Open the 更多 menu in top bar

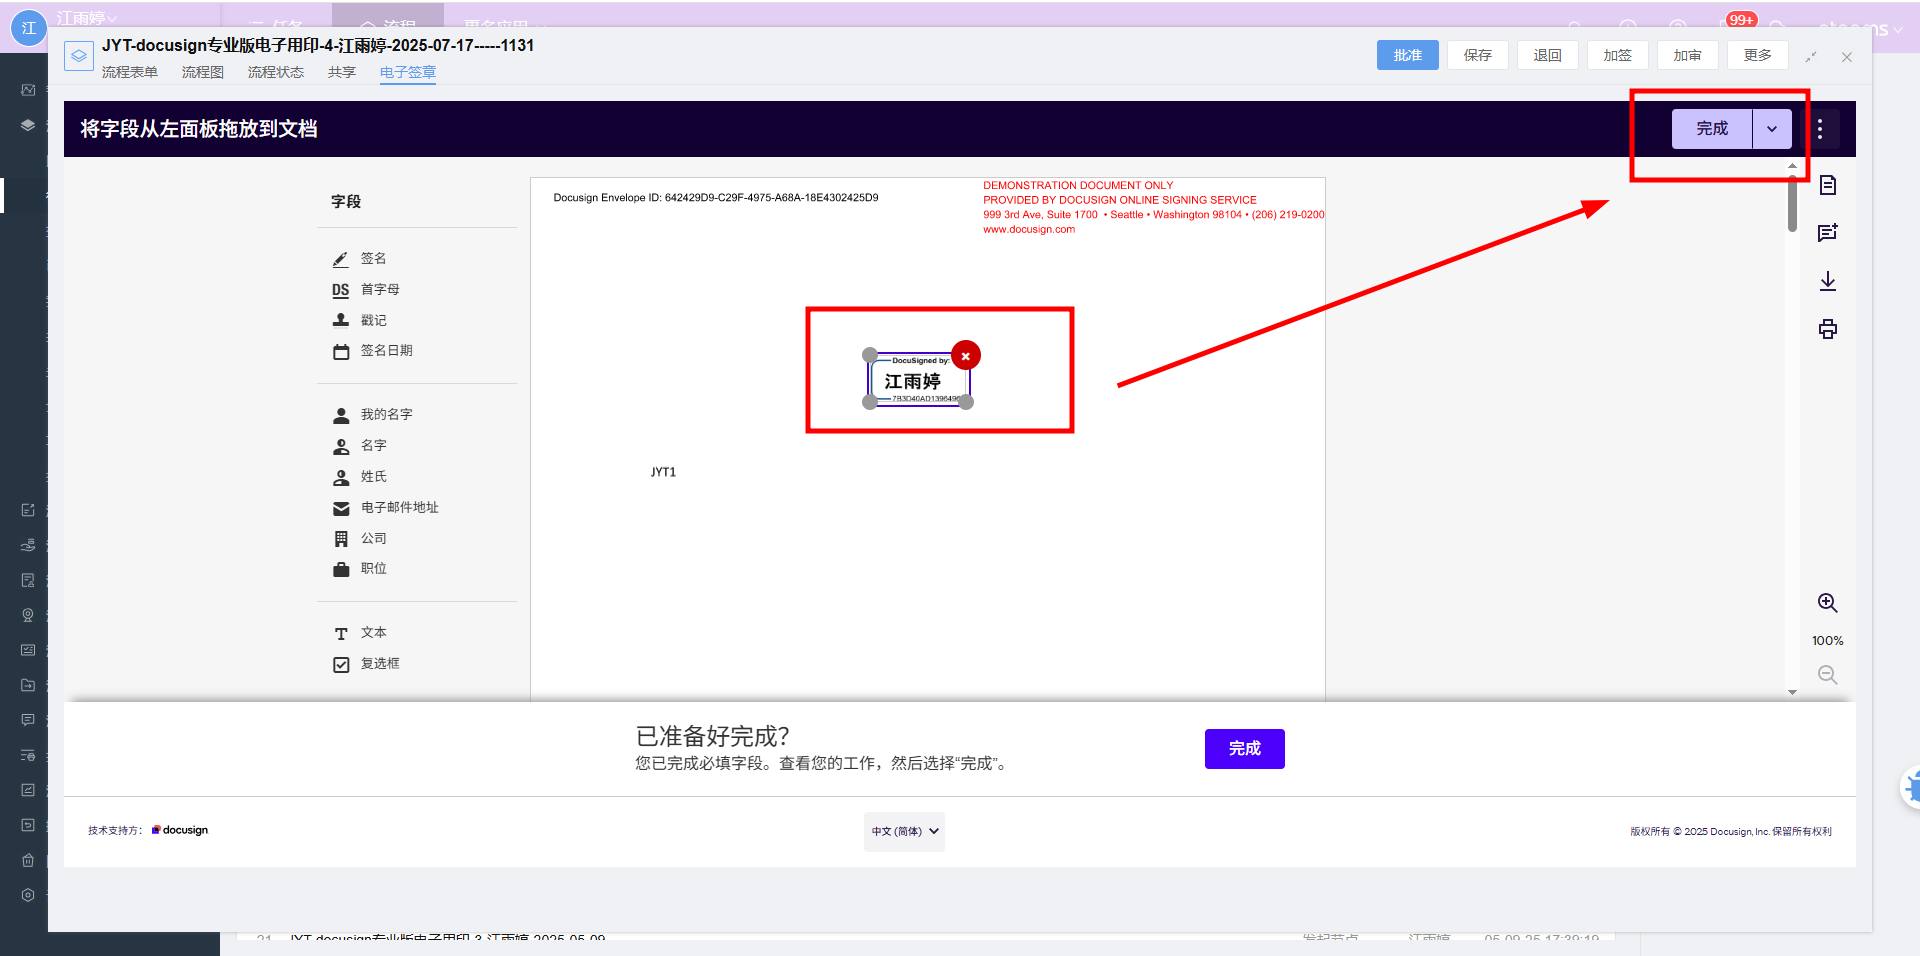click(x=1757, y=56)
